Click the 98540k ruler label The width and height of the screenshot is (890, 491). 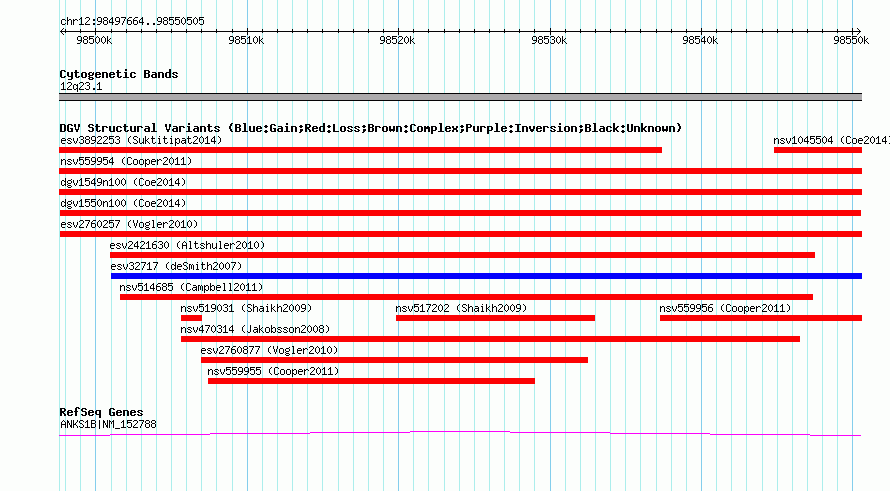(x=700, y=40)
